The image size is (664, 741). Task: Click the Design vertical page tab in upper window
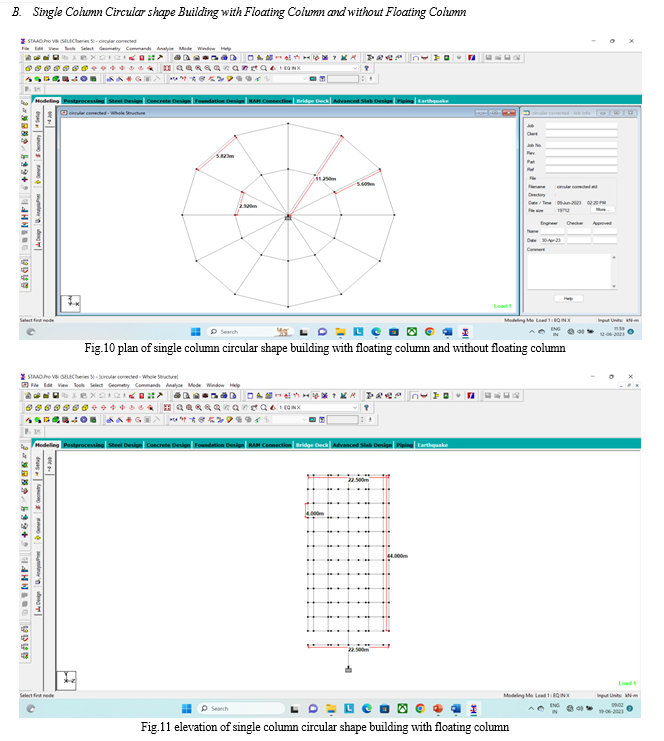[x=38, y=236]
